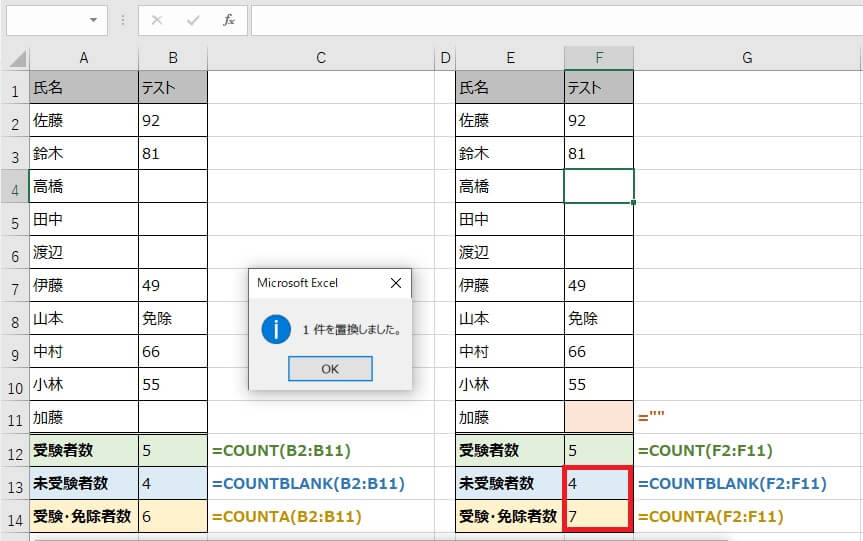Click cell F14 showing value 7
Screen dimensions: 863x541
pyautogui.click(x=598, y=516)
